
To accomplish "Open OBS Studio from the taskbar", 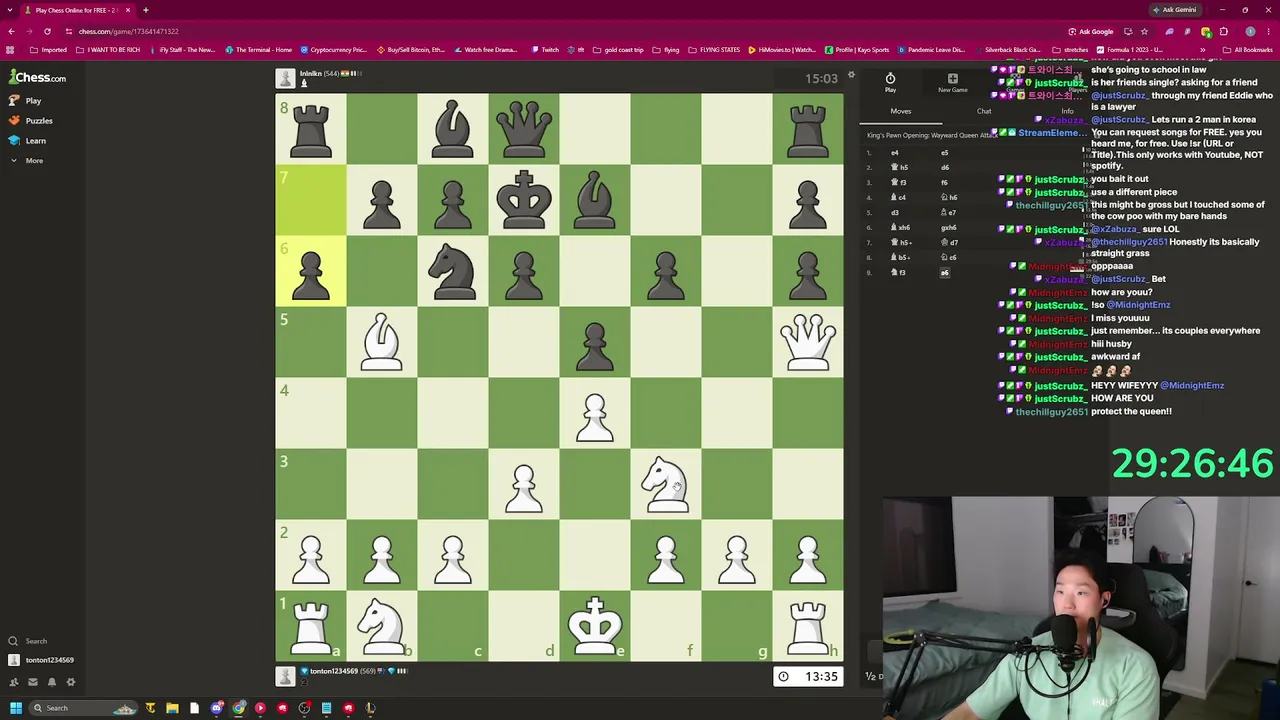I will coord(304,708).
